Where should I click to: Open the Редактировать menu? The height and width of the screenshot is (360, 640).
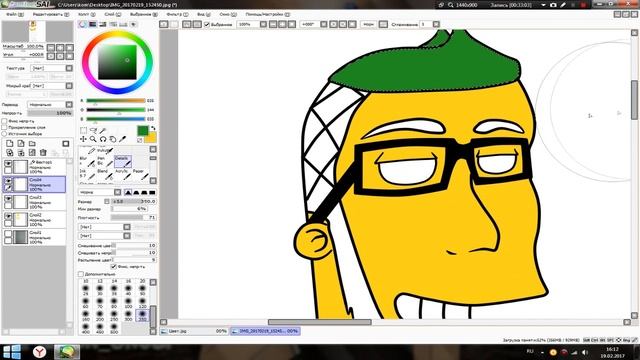pos(50,14)
